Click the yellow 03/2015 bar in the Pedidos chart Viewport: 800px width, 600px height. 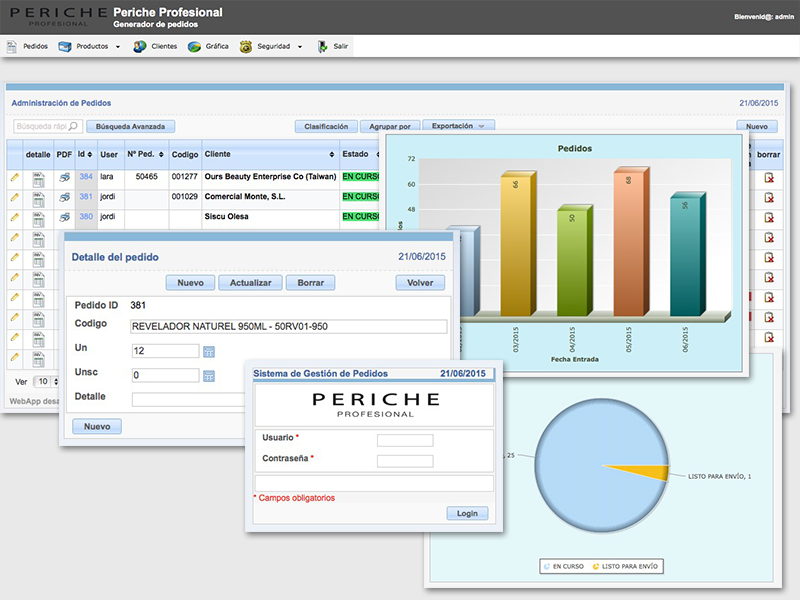coord(518,245)
